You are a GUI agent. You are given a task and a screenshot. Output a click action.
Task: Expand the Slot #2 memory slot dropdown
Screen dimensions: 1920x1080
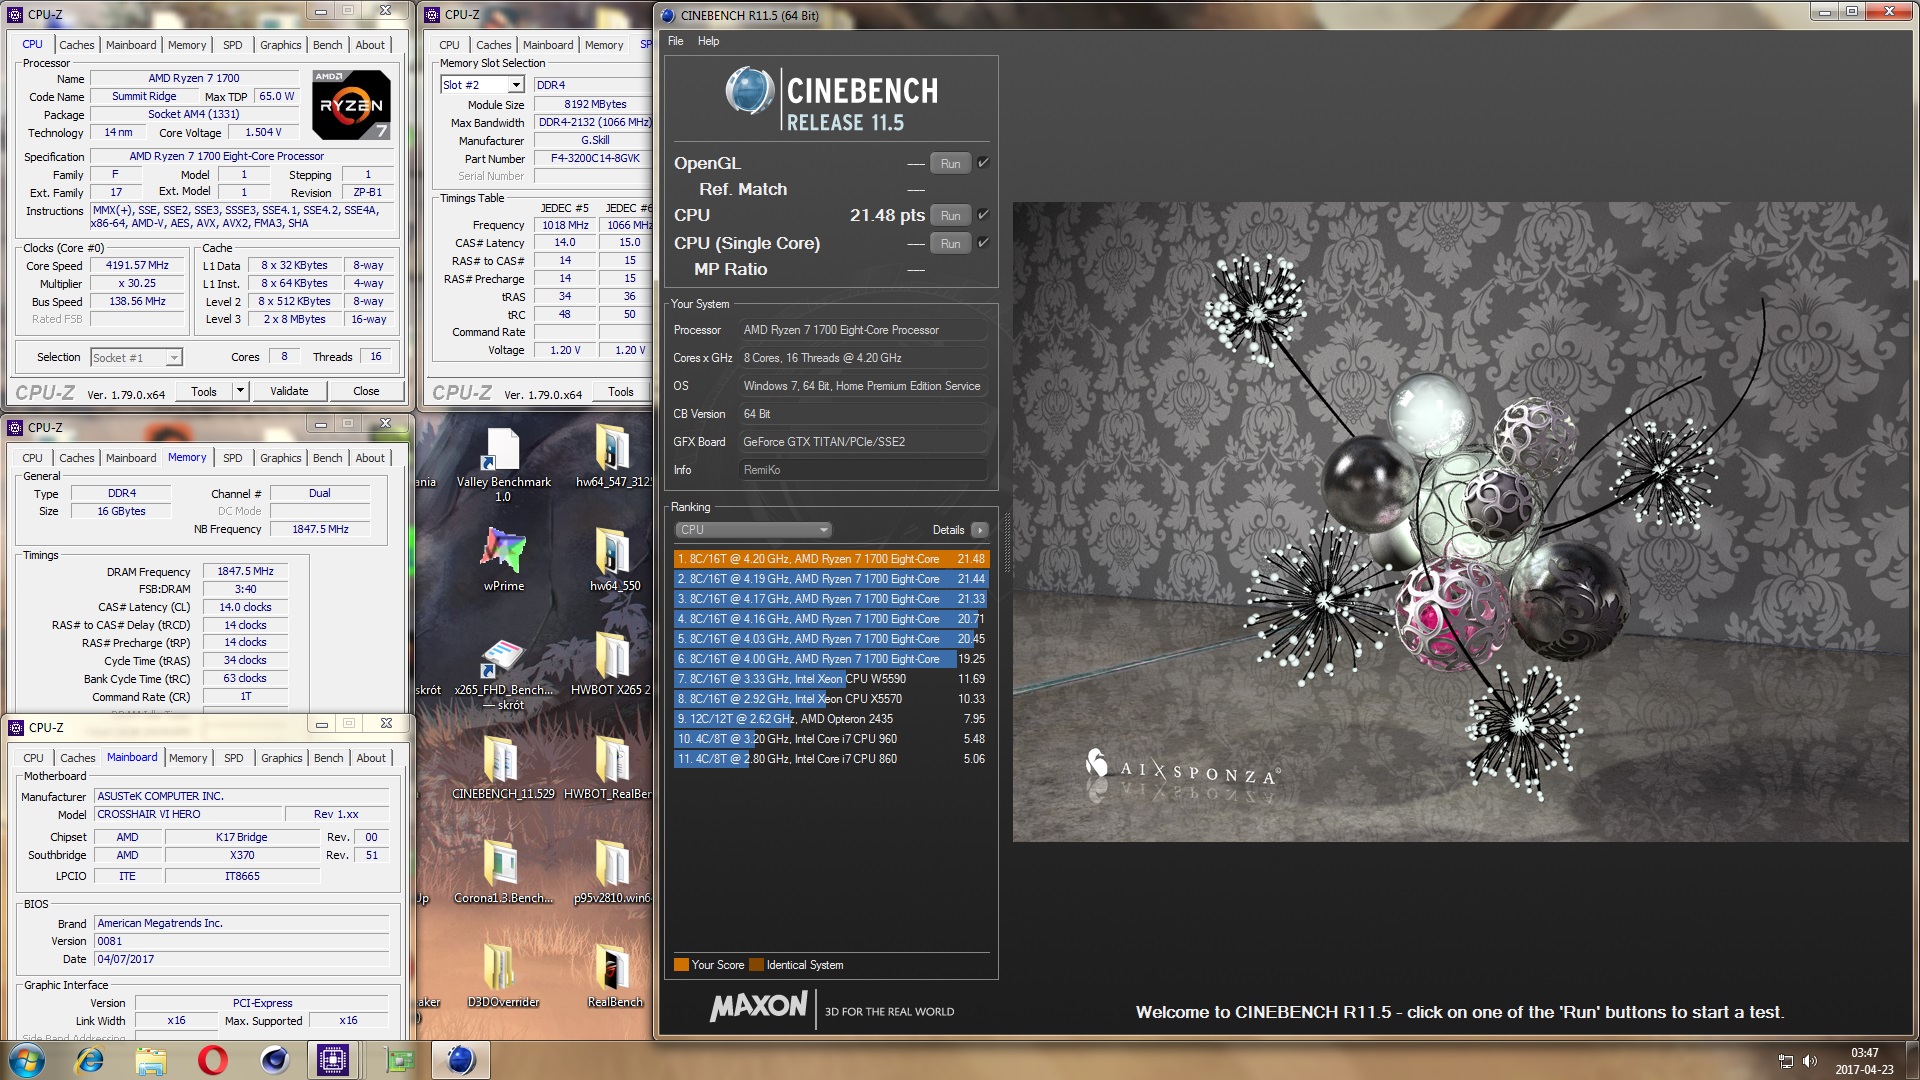pos(516,85)
